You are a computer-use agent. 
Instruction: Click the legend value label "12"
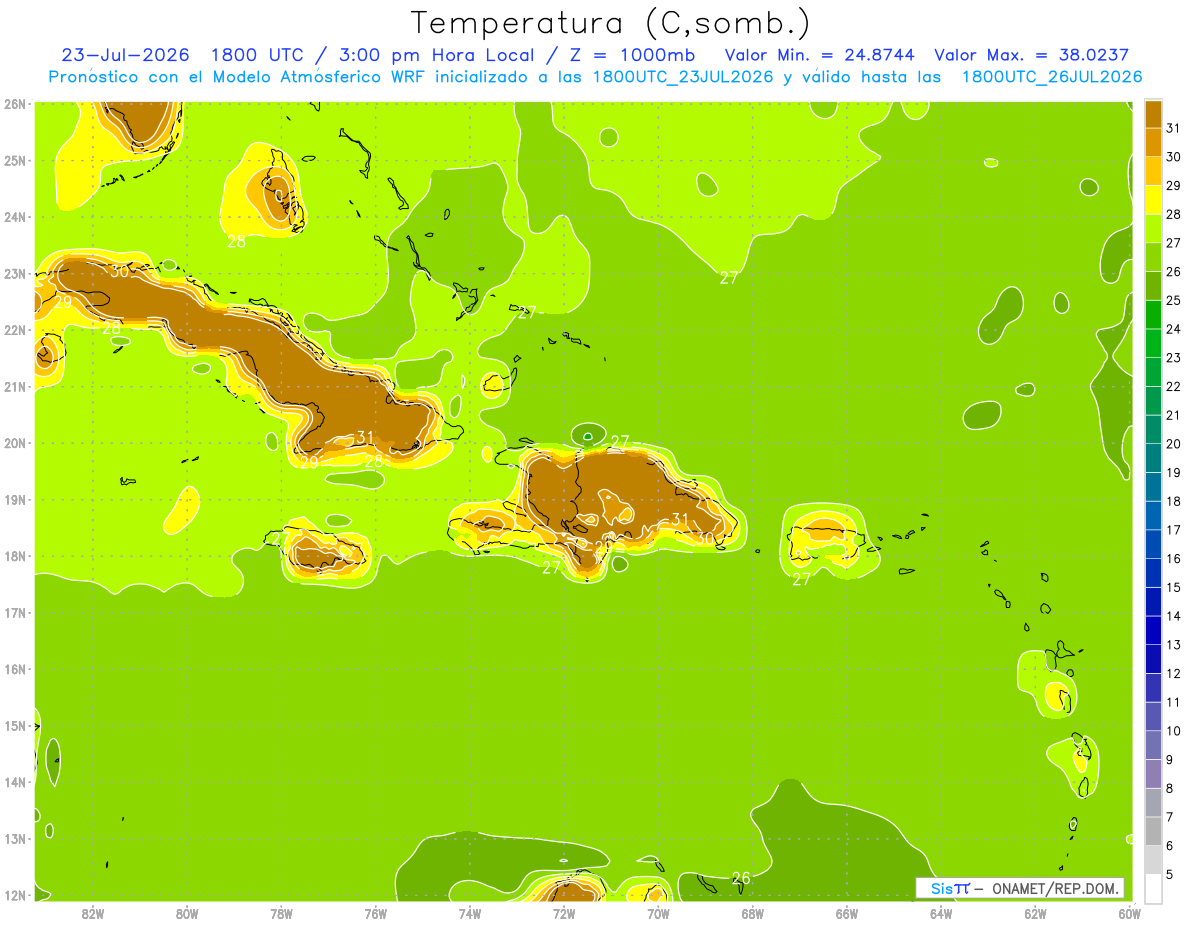point(1174,673)
